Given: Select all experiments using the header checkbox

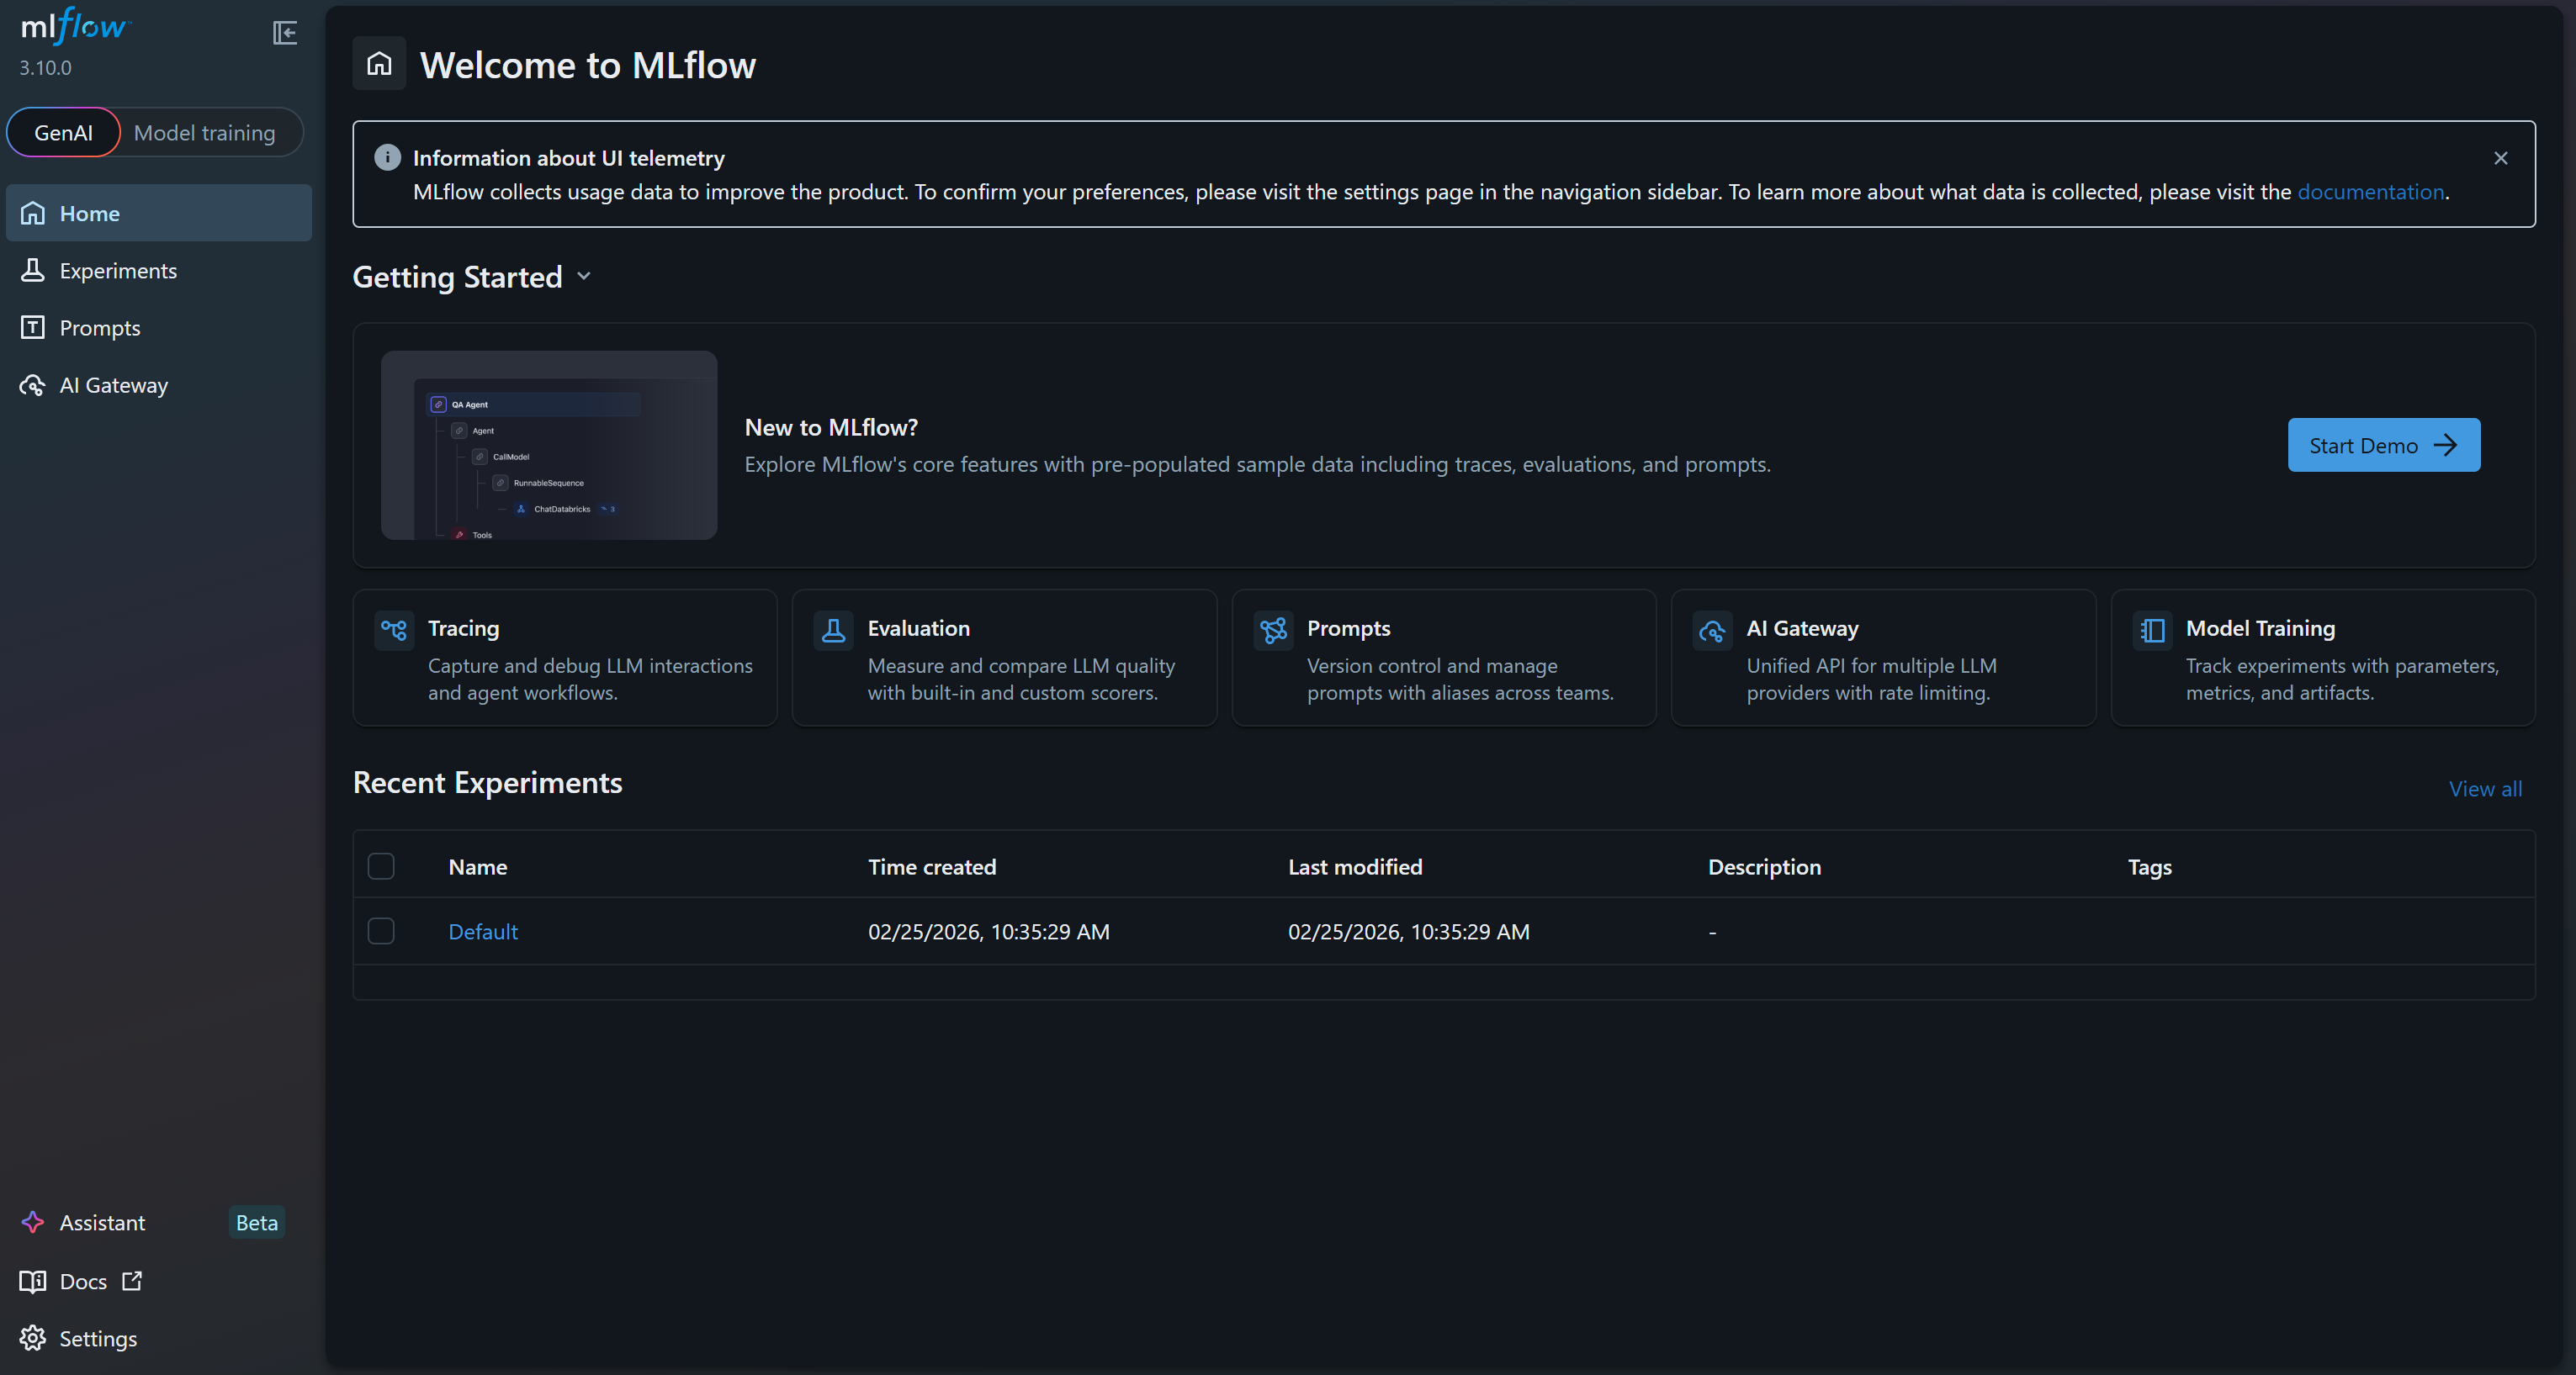Looking at the screenshot, I should [380, 866].
